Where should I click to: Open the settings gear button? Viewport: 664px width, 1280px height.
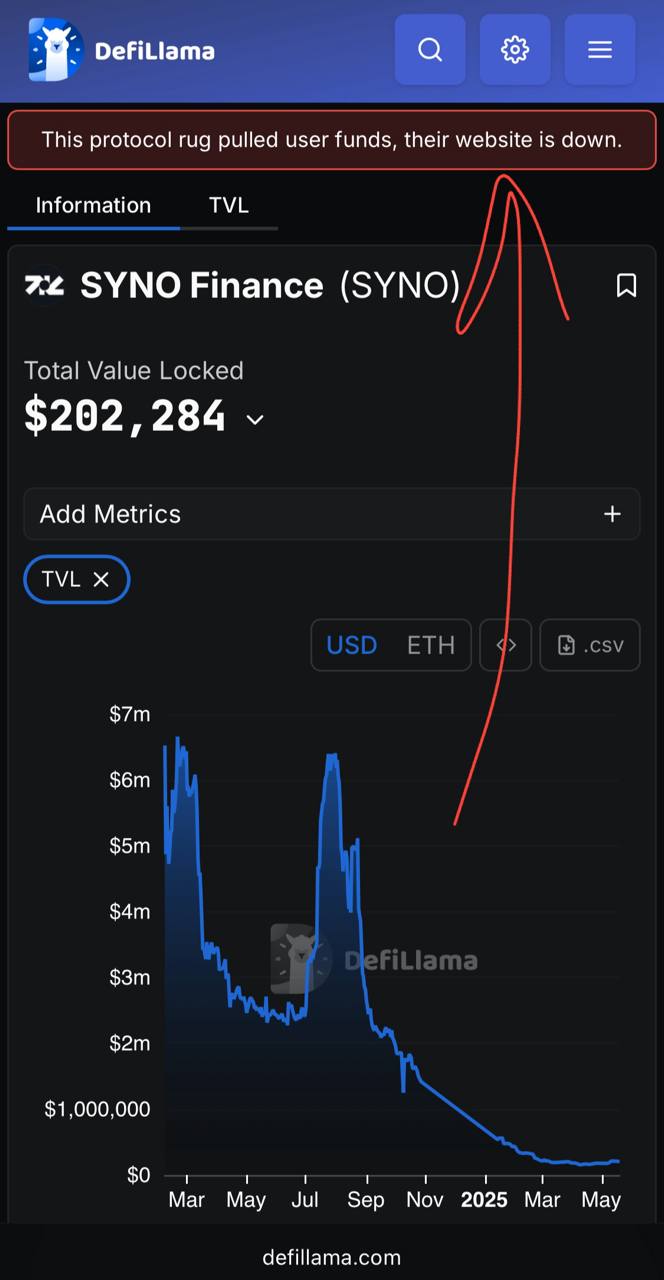click(515, 49)
